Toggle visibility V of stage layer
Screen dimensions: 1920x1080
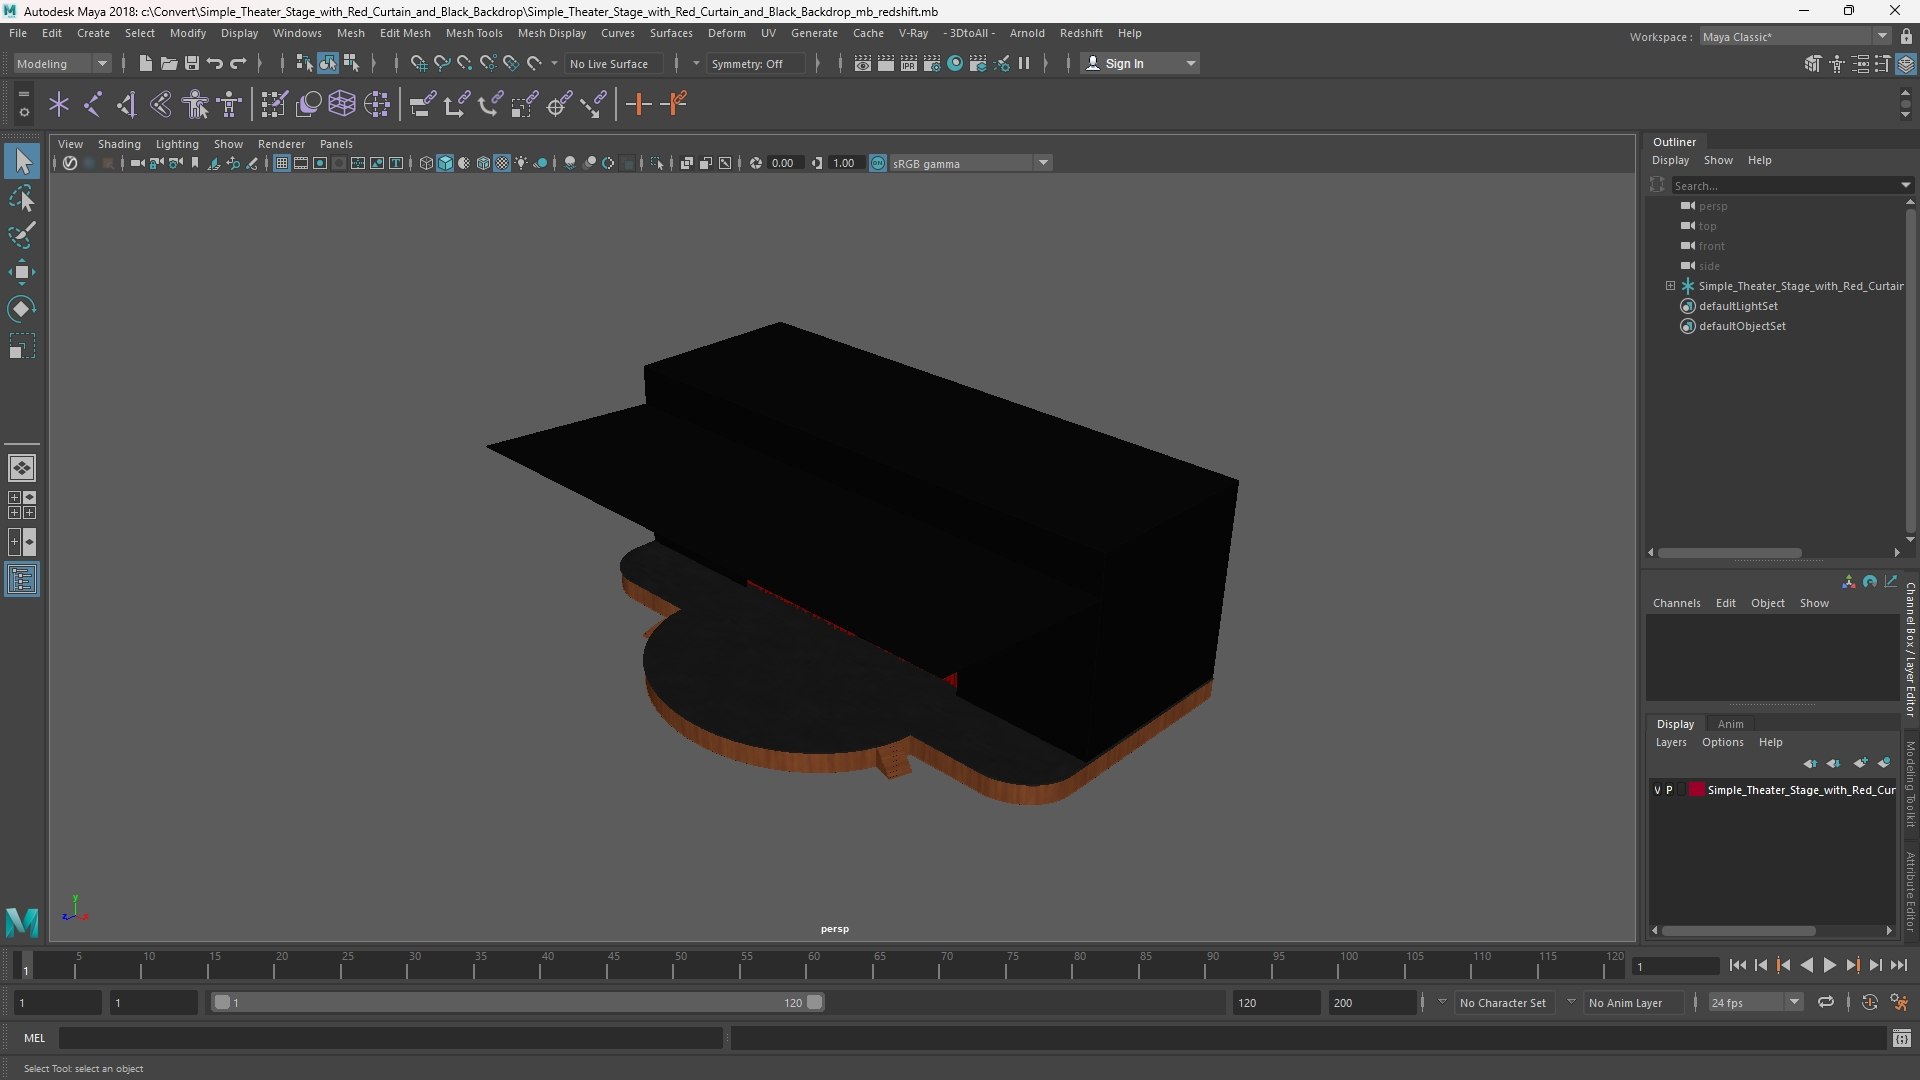[x=1657, y=790]
